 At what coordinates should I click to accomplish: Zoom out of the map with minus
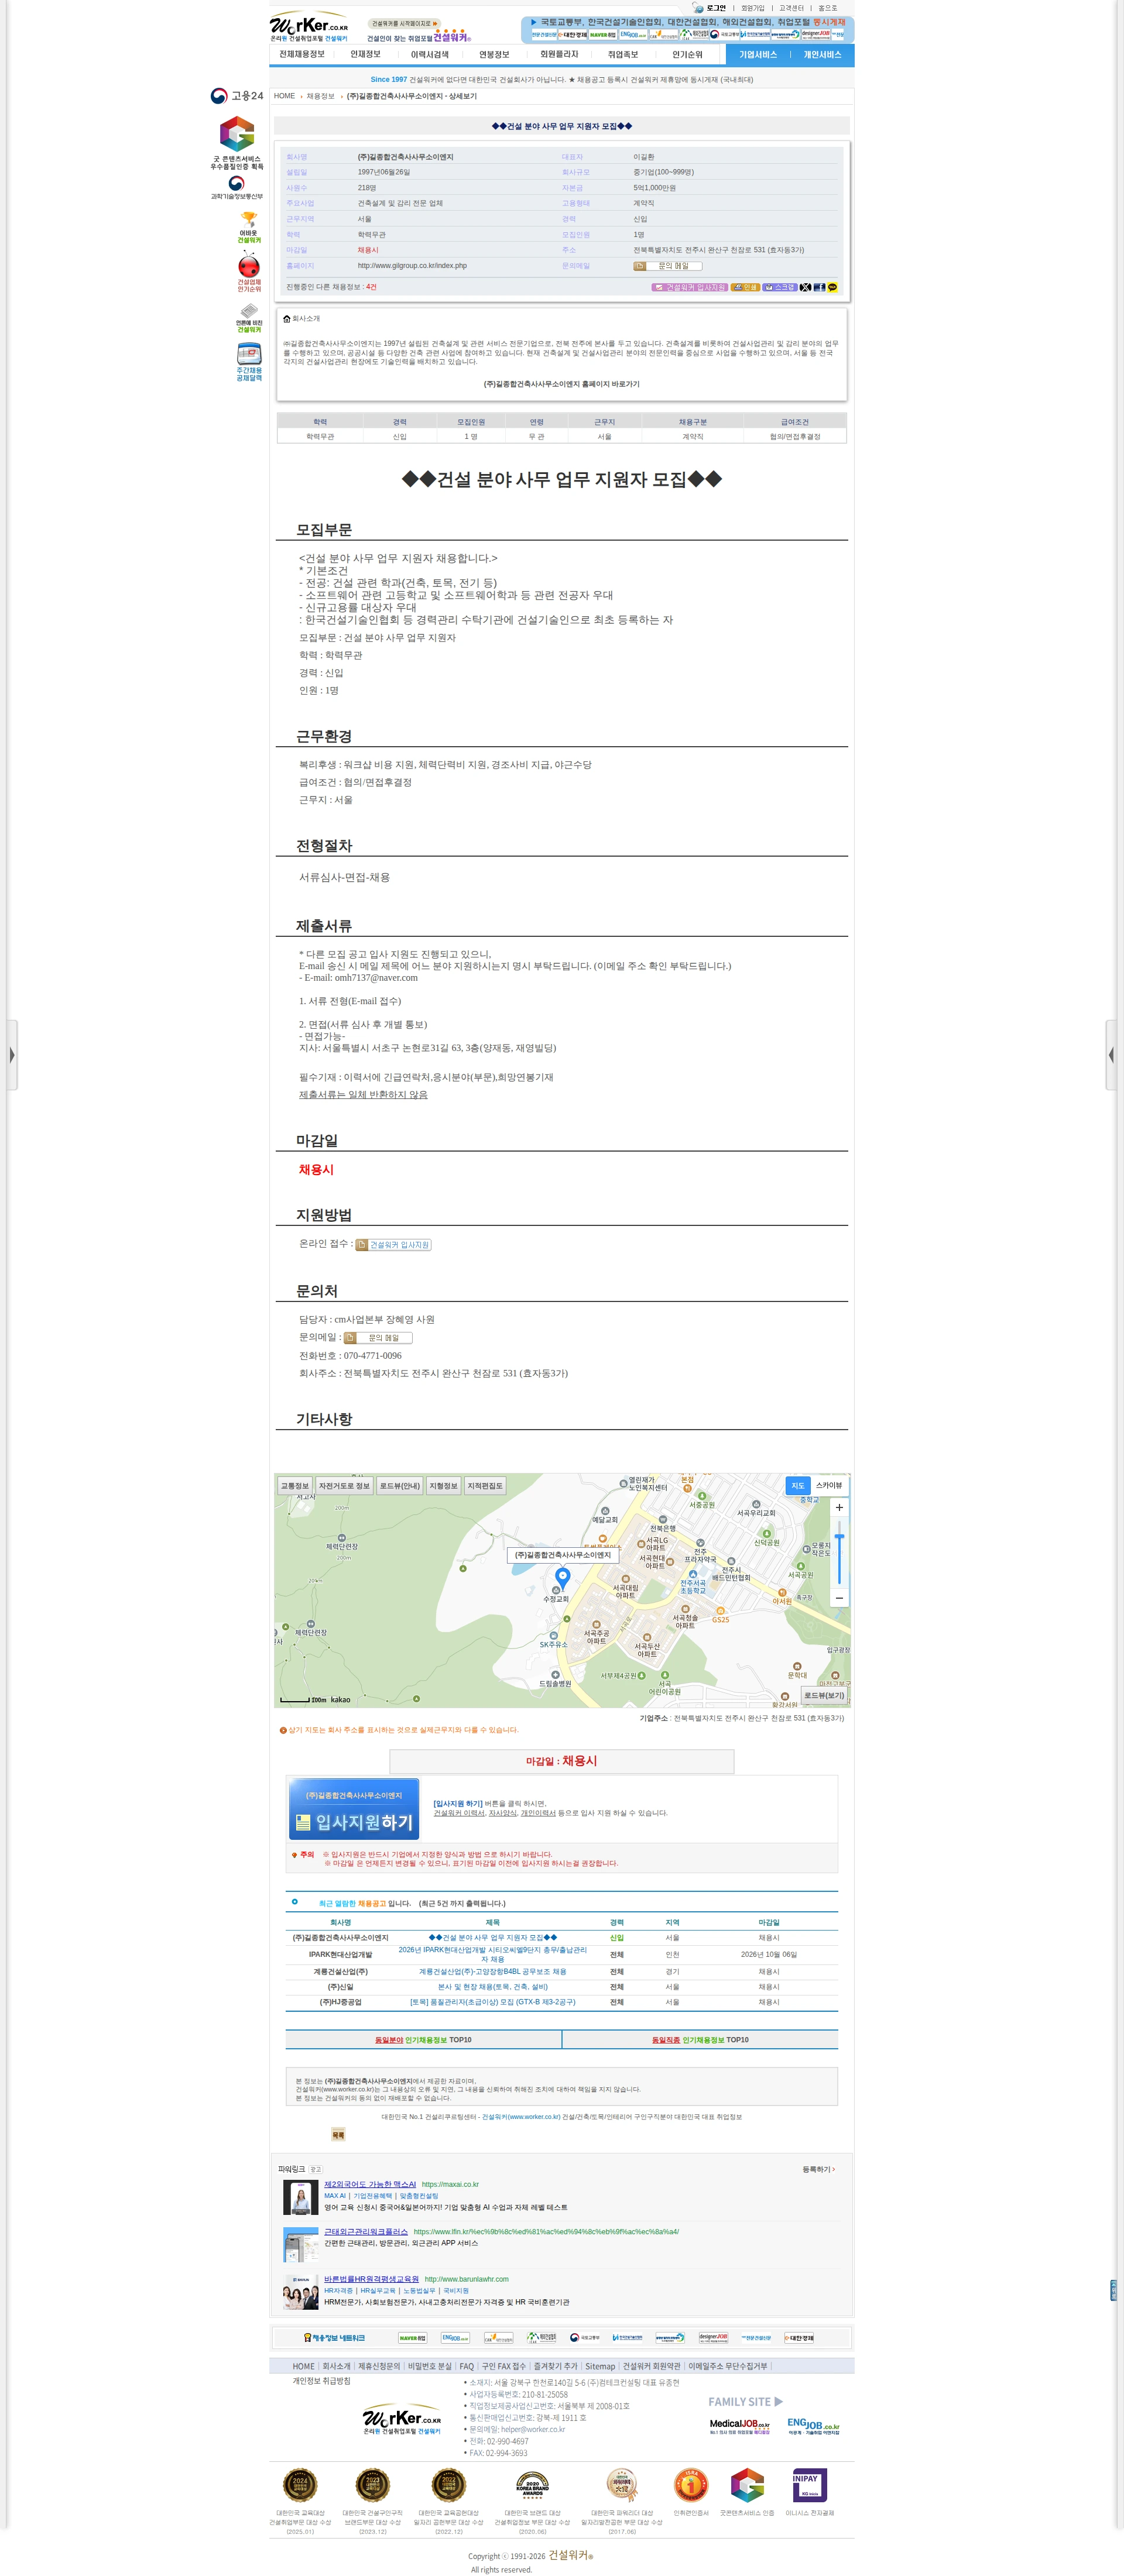click(x=839, y=1598)
